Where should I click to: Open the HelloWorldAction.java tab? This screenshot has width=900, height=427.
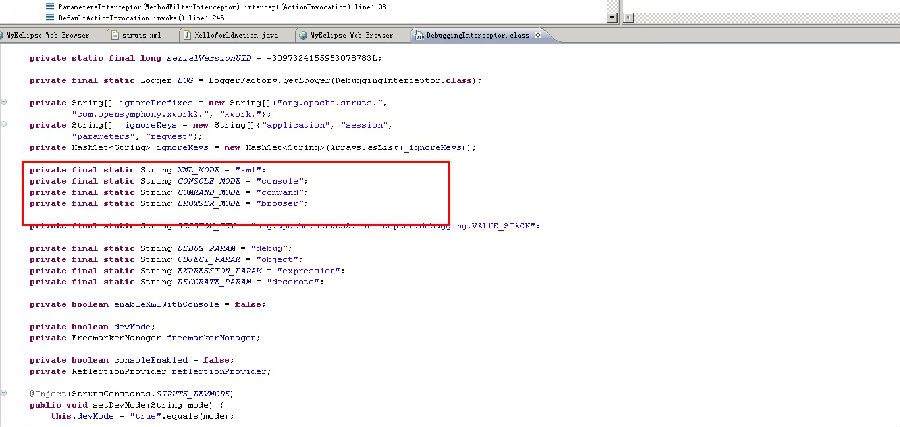coord(230,35)
